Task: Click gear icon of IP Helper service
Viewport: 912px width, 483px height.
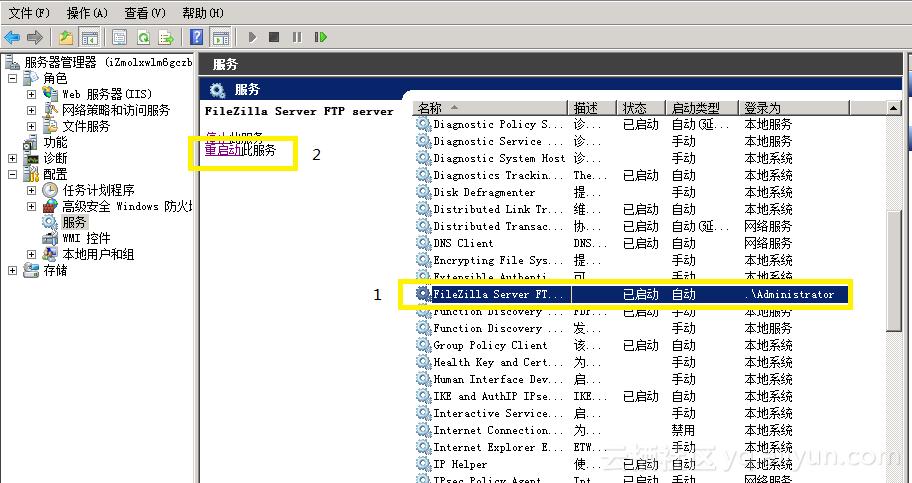Action: click(x=423, y=464)
